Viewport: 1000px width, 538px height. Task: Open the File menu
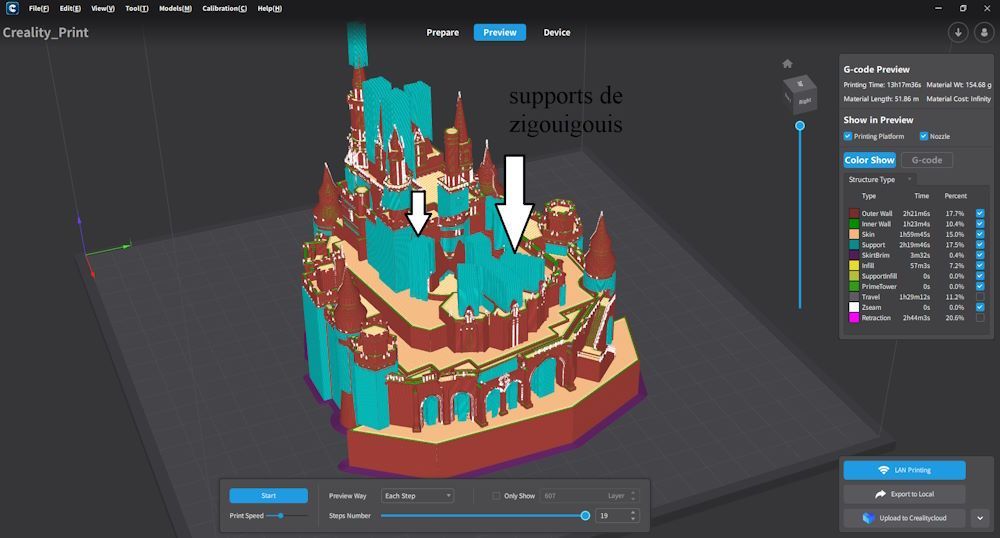click(x=38, y=8)
